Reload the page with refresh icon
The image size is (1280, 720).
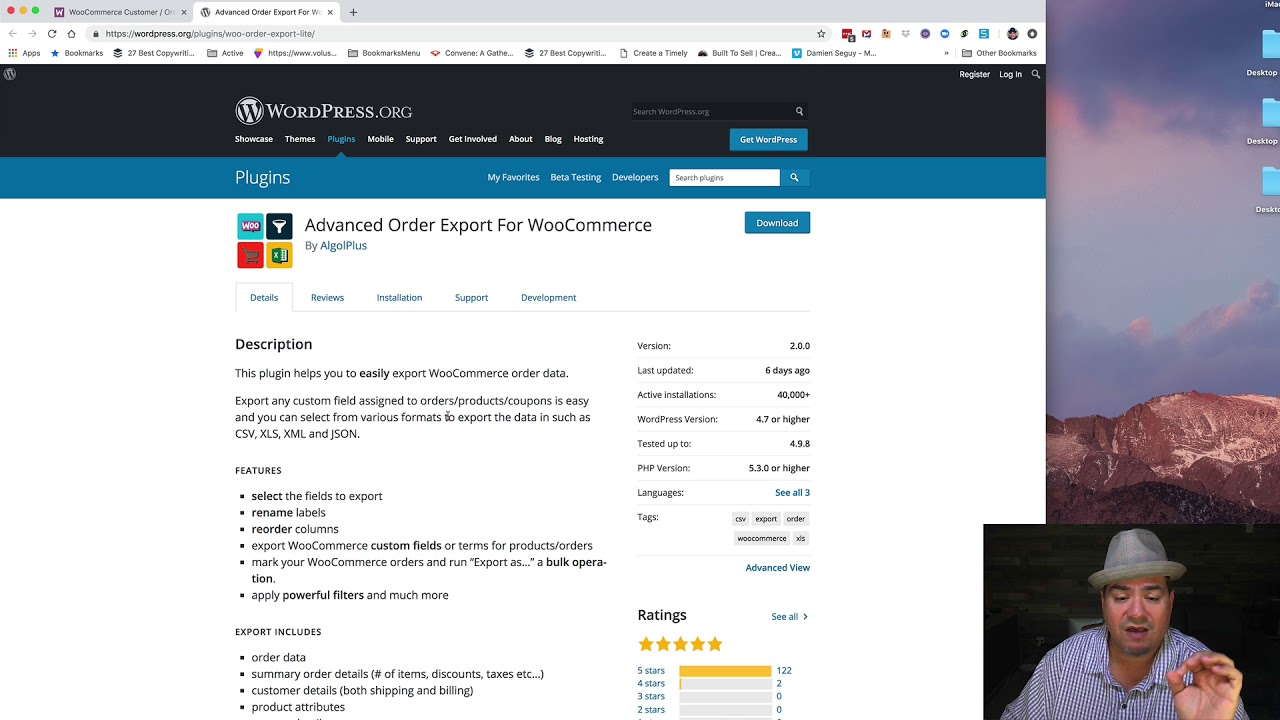(x=52, y=33)
